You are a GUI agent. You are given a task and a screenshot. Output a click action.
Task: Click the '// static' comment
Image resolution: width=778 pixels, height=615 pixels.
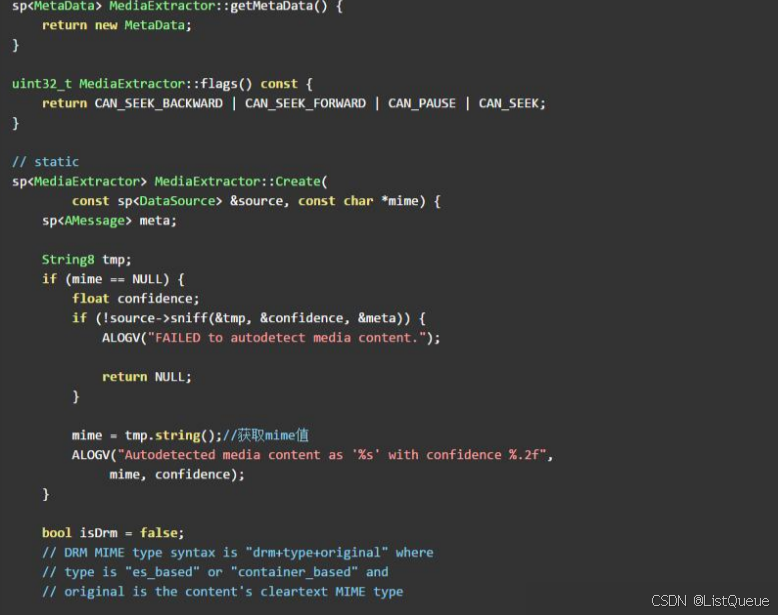pos(45,162)
